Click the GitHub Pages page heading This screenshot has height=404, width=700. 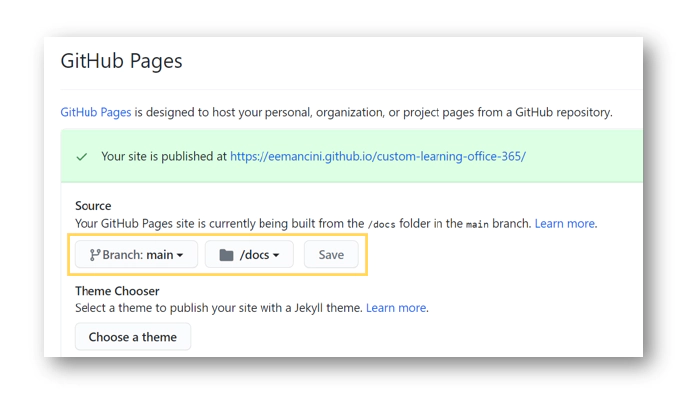(121, 61)
